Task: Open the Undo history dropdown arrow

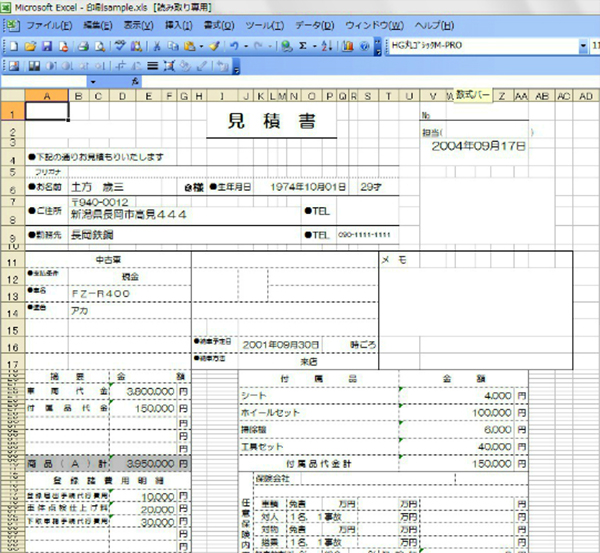Action: point(246,46)
